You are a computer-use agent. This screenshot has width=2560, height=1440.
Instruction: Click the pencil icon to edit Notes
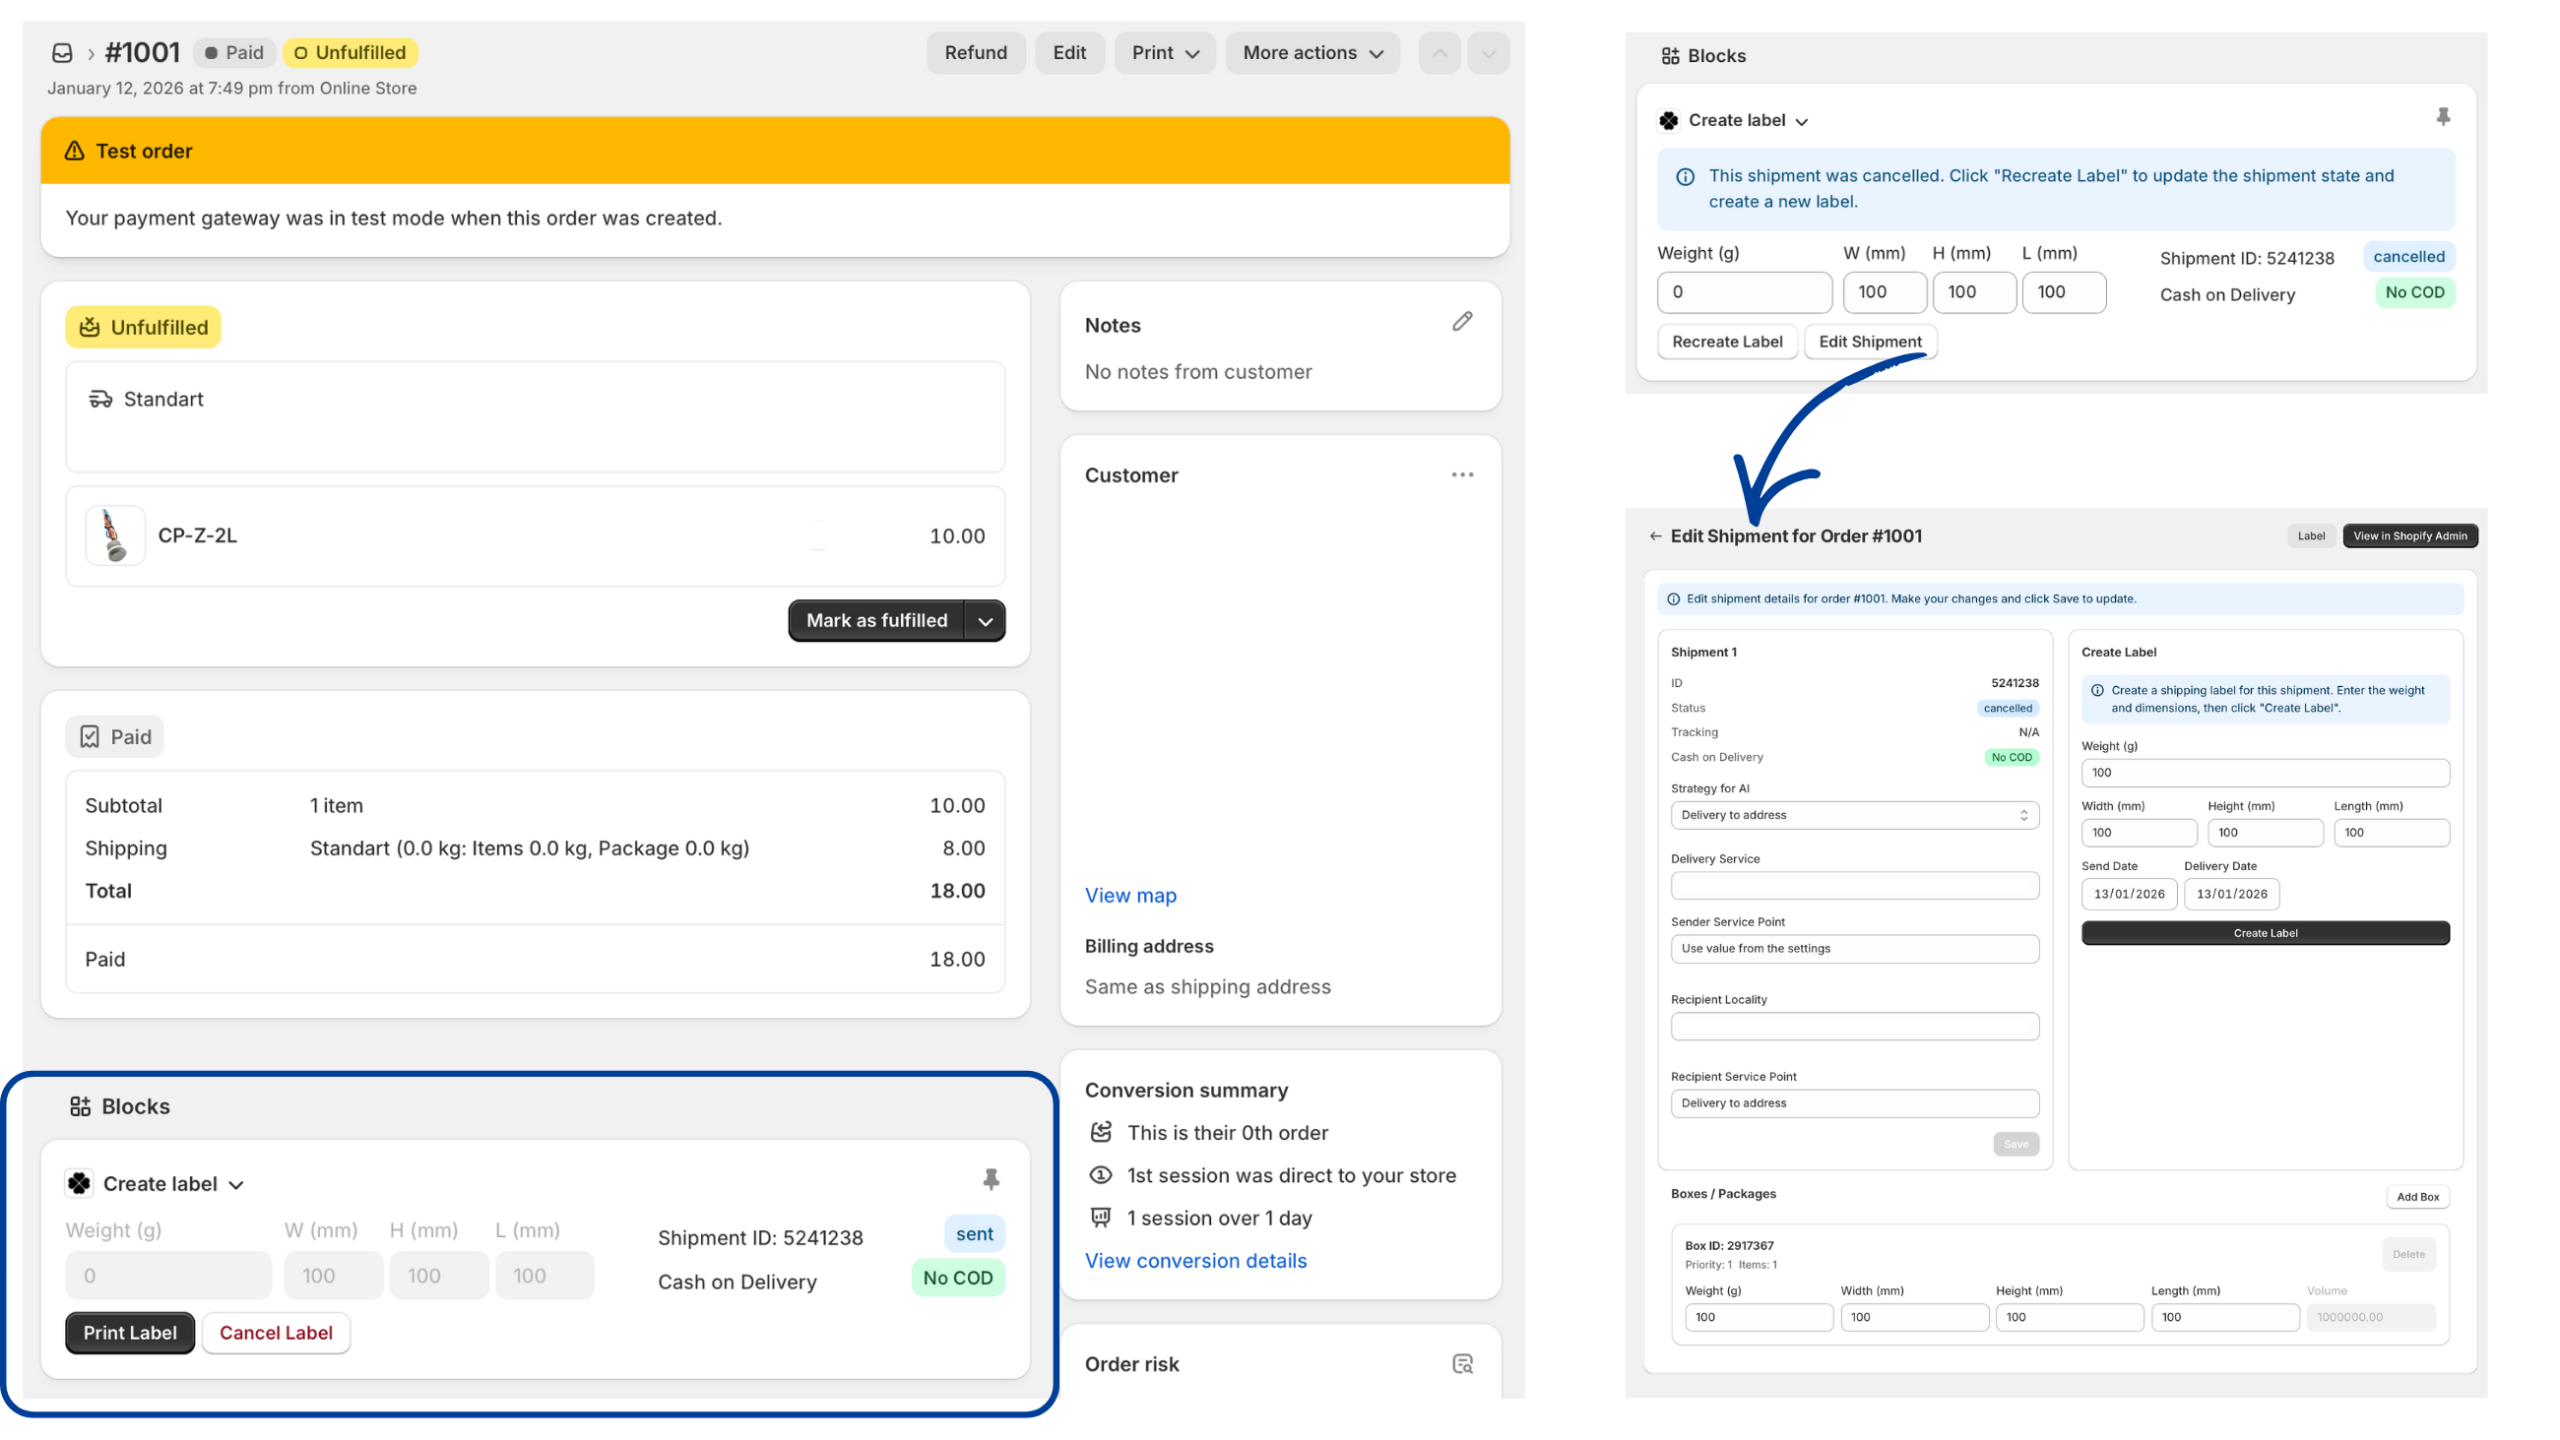coord(1463,321)
